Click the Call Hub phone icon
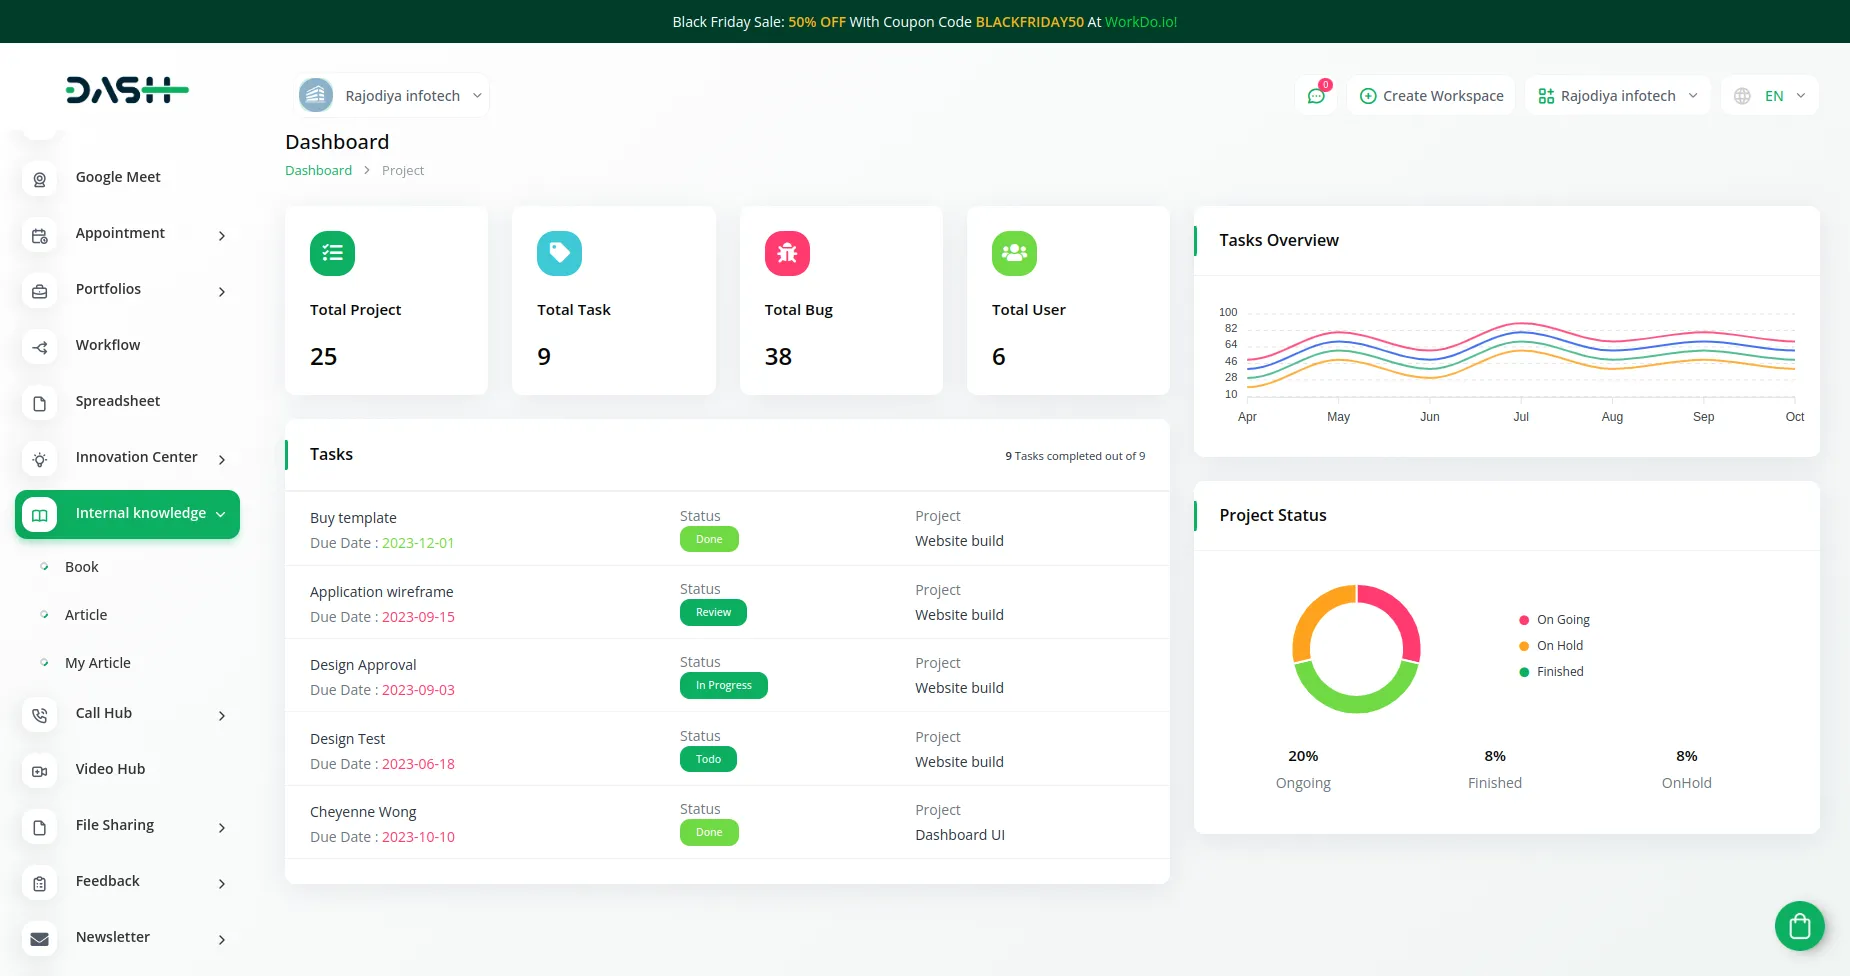 coord(40,715)
